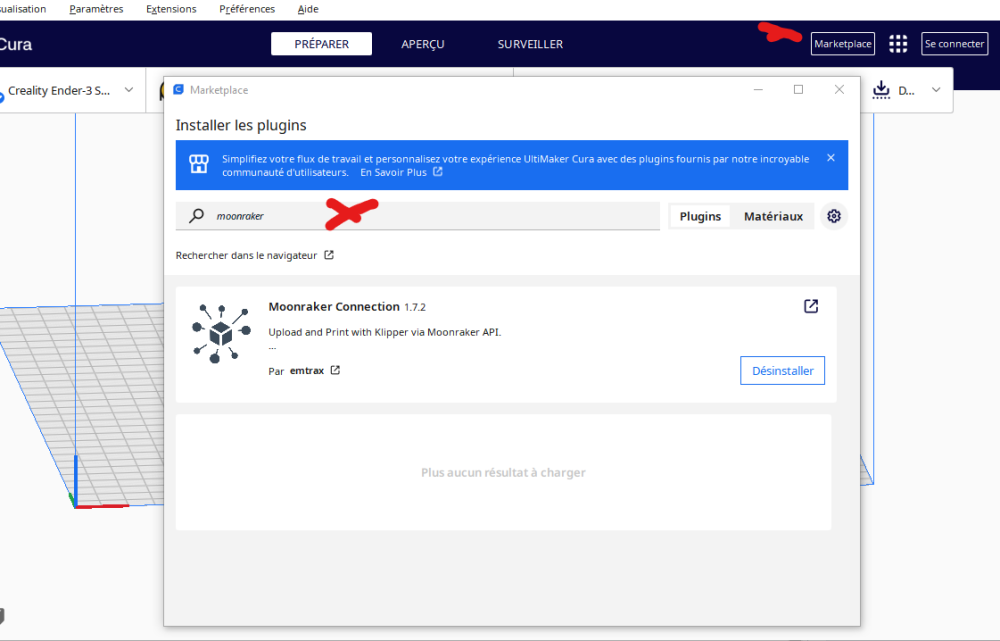Viewport: 1000px width, 641px height.
Task: Expand the Creality Ender-3 printer selector
Action: pos(70,91)
